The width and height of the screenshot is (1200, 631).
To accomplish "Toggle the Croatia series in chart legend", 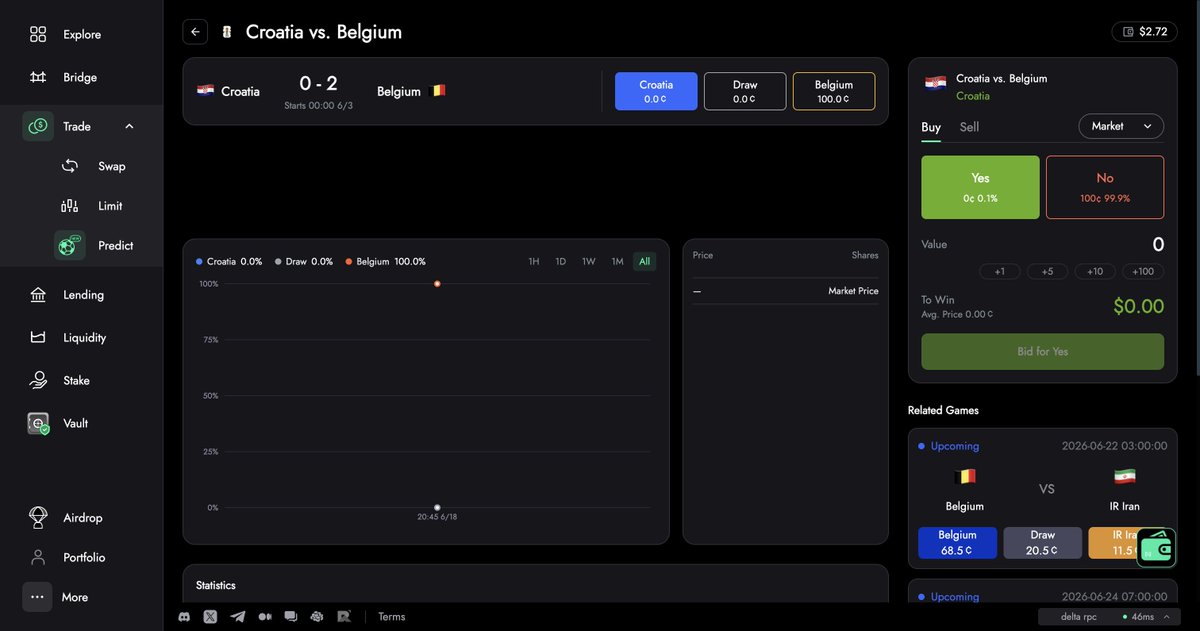I will (x=229, y=262).
